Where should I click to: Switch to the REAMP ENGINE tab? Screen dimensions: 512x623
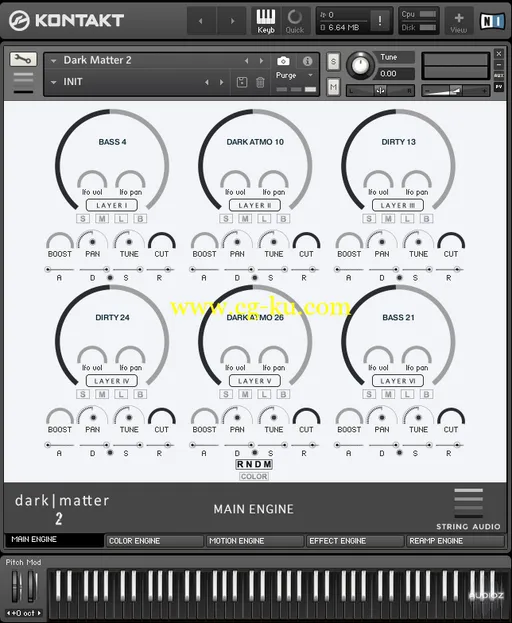[455, 541]
